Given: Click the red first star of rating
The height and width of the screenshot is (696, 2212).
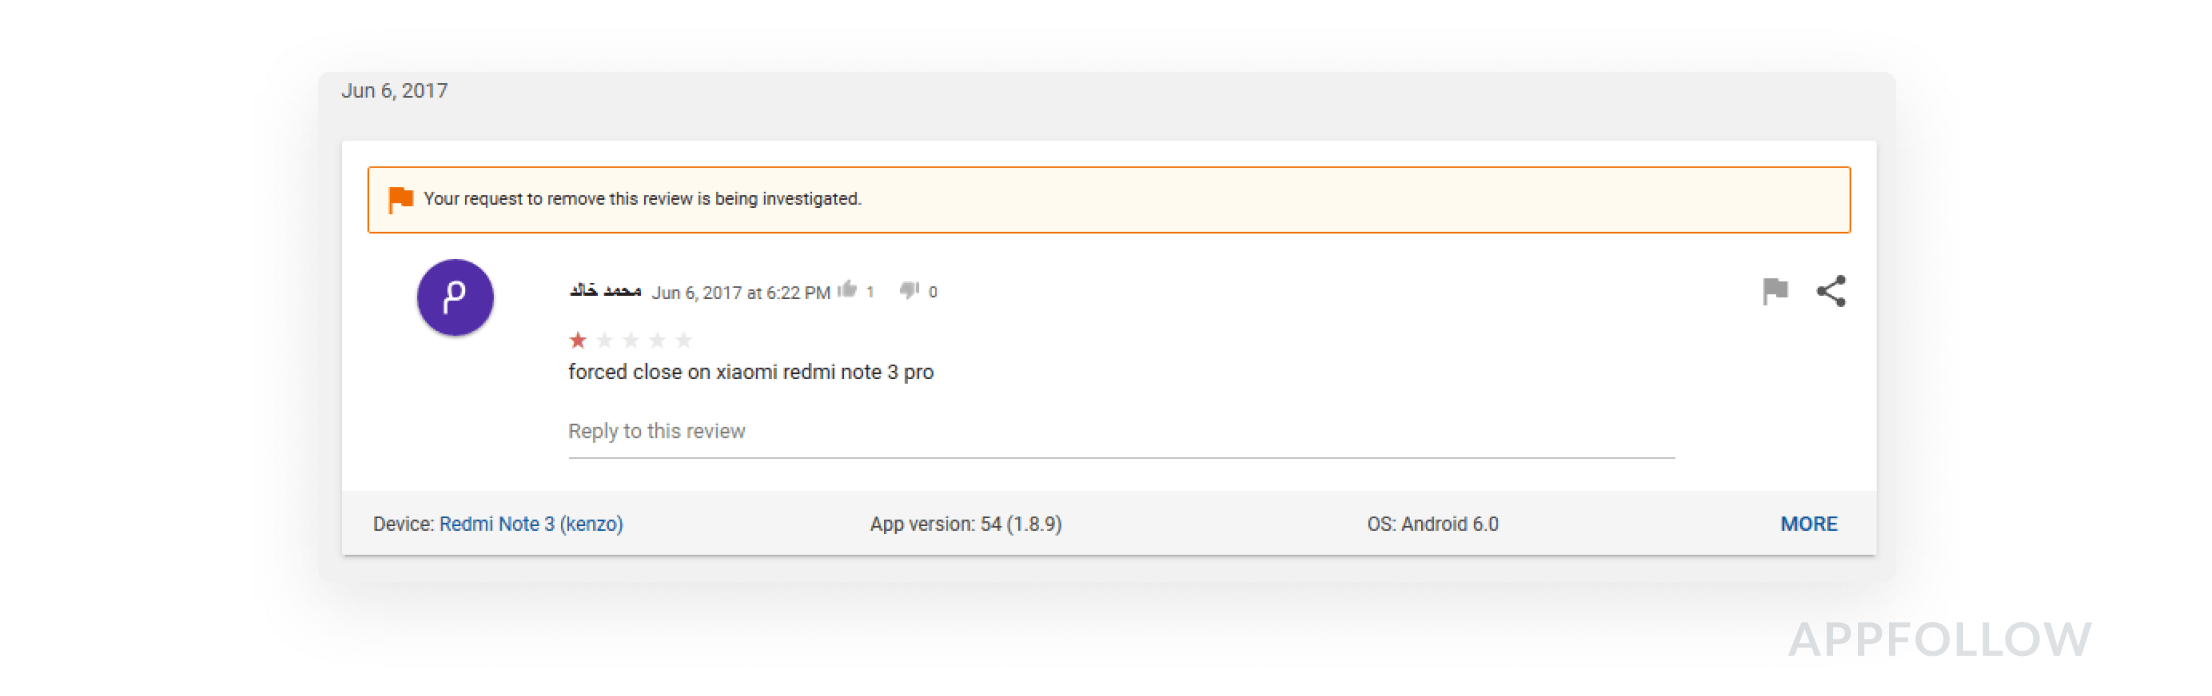Looking at the screenshot, I should pos(578,341).
